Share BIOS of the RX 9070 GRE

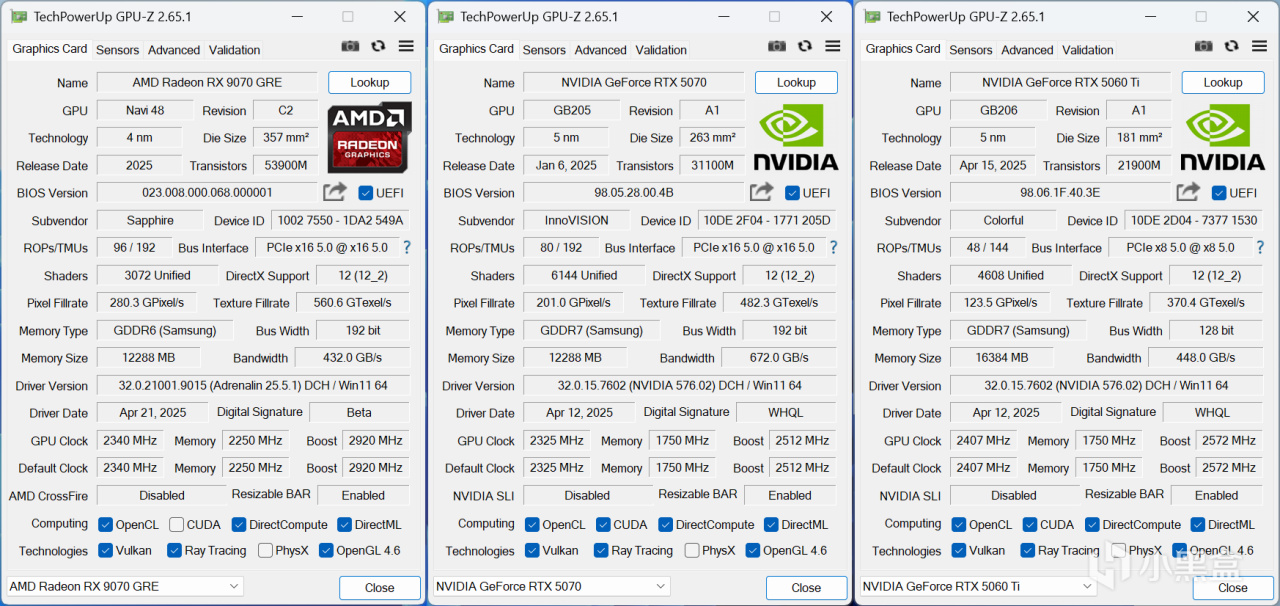335,192
